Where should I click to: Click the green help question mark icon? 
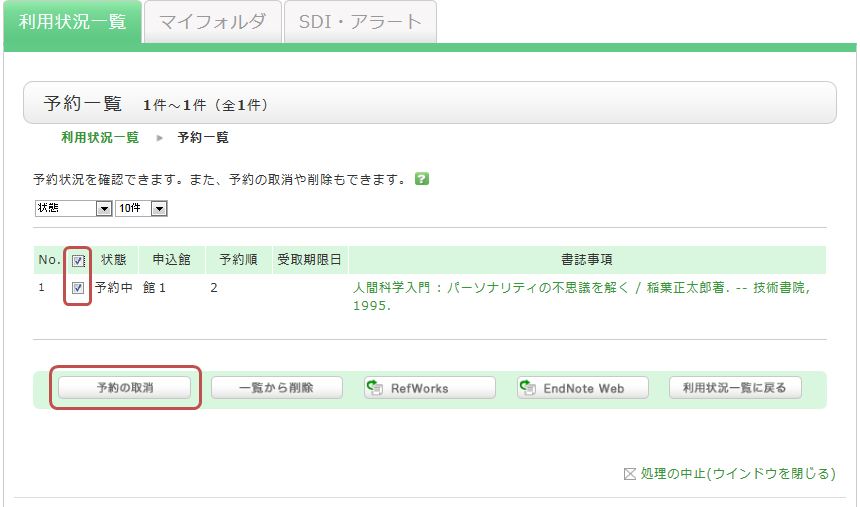(422, 179)
